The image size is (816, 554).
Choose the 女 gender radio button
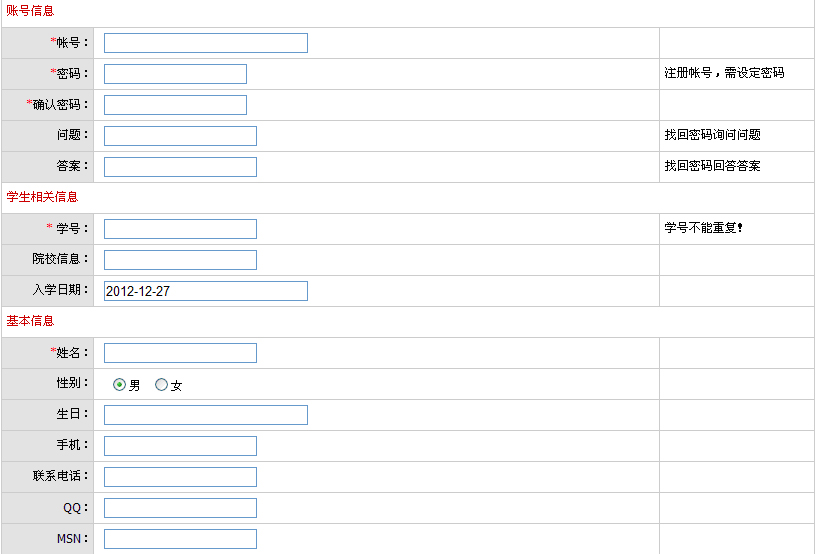tap(161, 385)
